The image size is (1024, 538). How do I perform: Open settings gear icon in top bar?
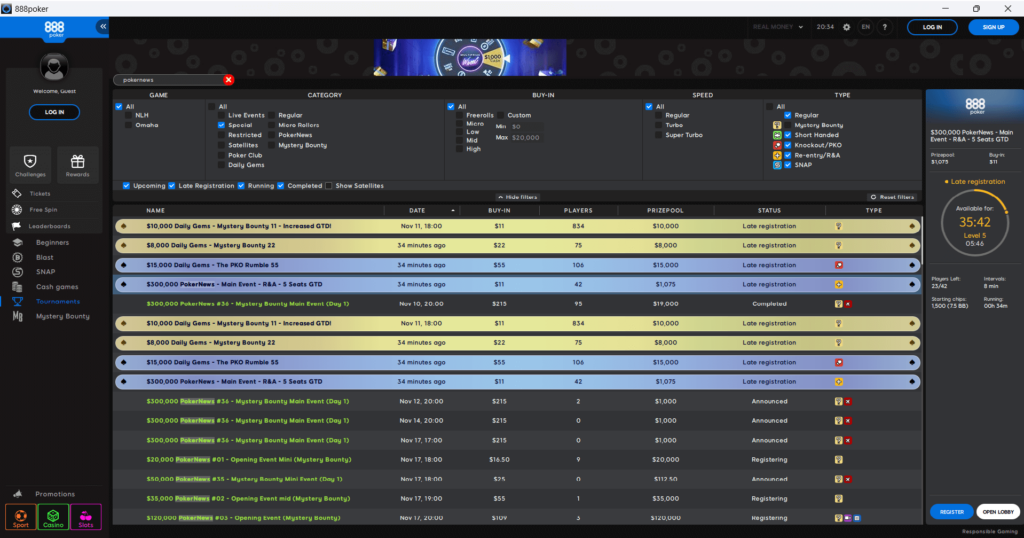[846, 27]
